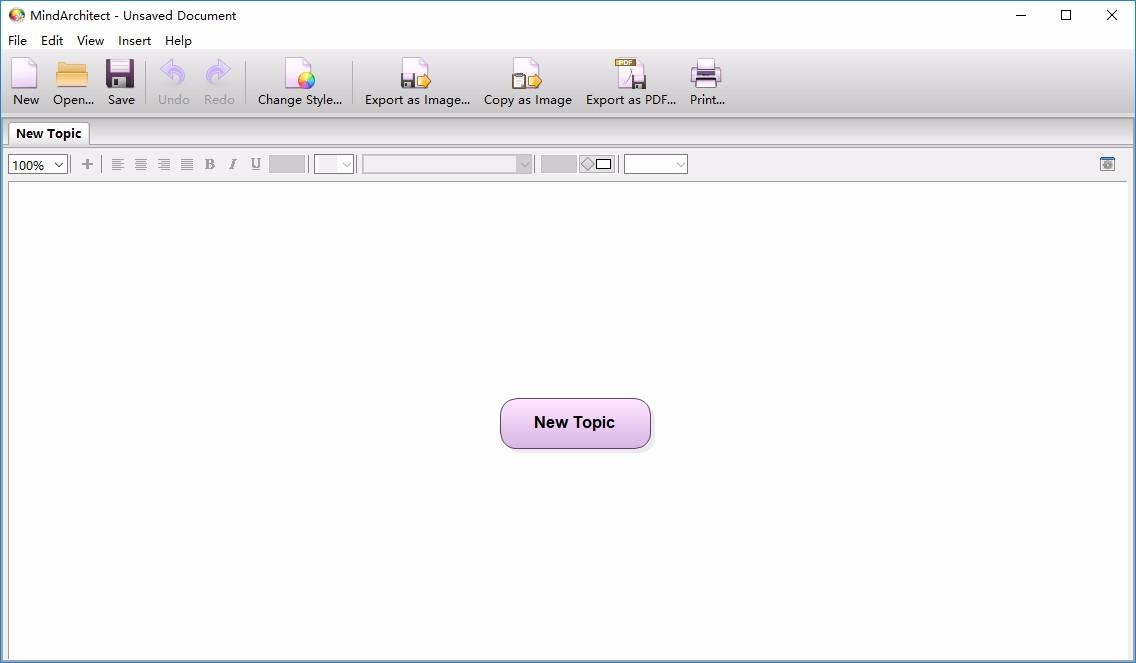Open the Change Style... dialog
The width and height of the screenshot is (1136, 663).
coord(299,83)
